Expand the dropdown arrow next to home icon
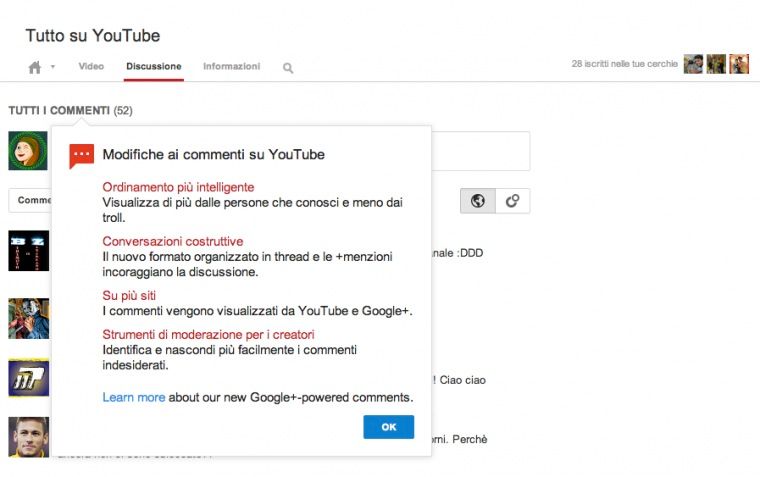This screenshot has height=477, width=760. tap(52, 66)
